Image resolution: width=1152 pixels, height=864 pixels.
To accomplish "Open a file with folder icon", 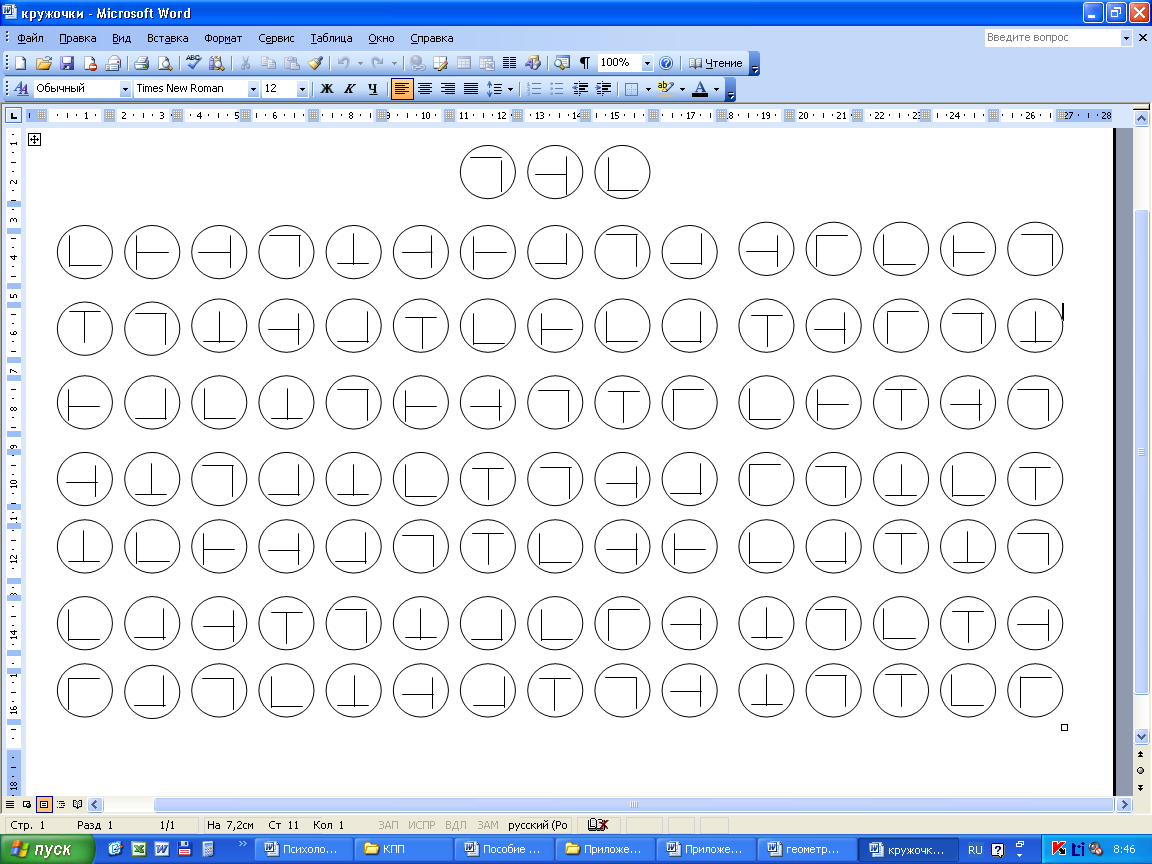I will (x=44, y=63).
